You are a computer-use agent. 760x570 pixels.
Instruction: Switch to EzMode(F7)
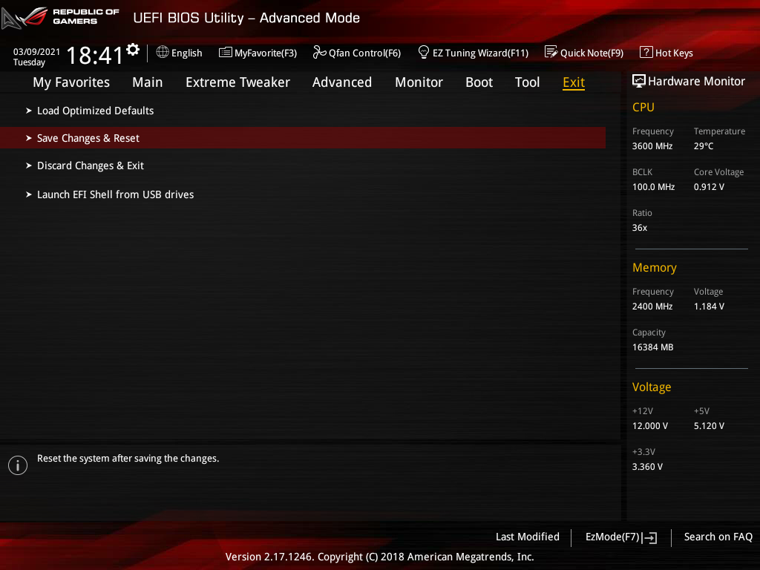[613, 537]
